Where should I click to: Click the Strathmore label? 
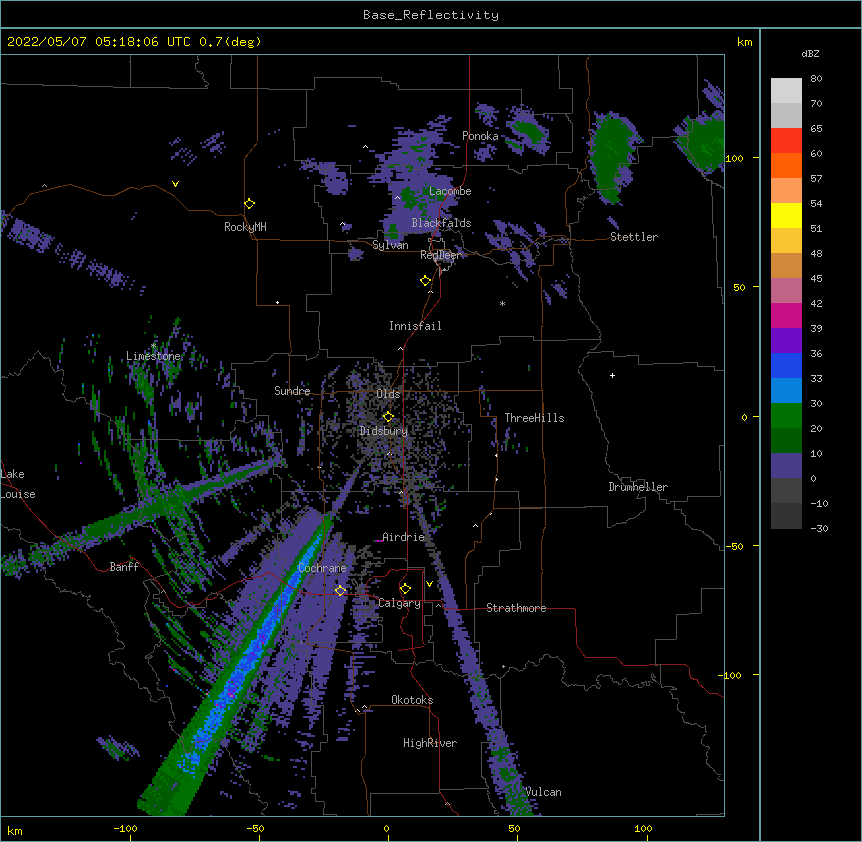pos(516,608)
